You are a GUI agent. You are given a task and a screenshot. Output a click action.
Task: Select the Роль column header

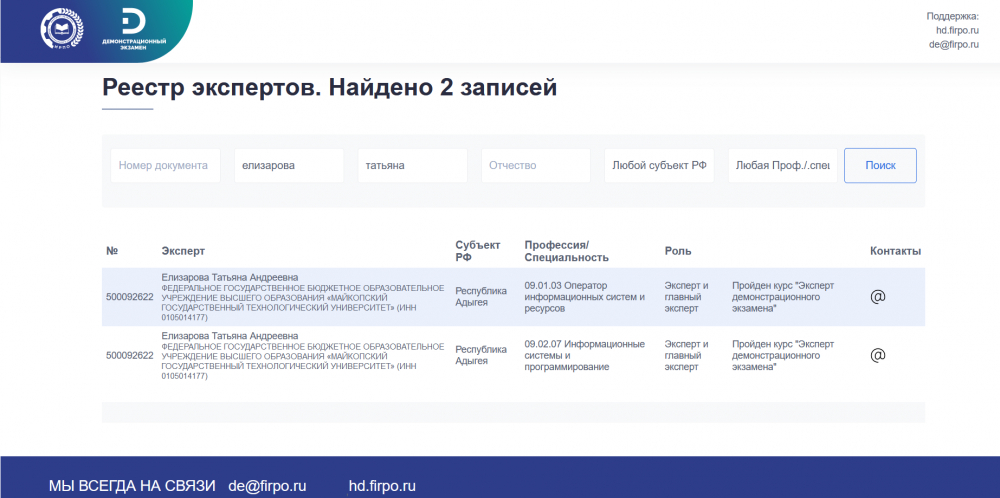(x=677, y=251)
